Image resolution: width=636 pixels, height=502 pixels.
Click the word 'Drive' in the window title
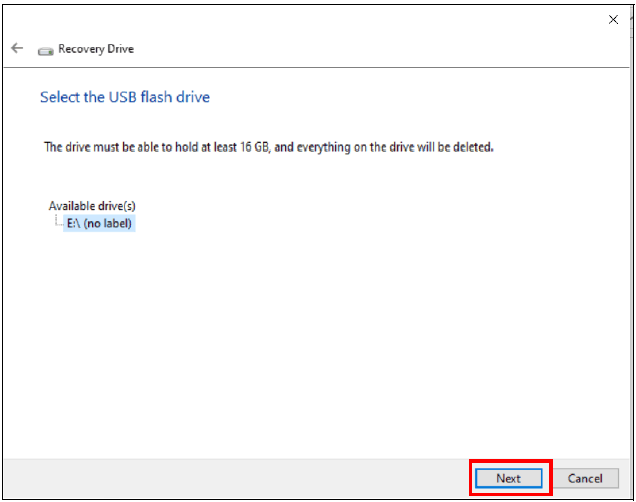(119, 49)
